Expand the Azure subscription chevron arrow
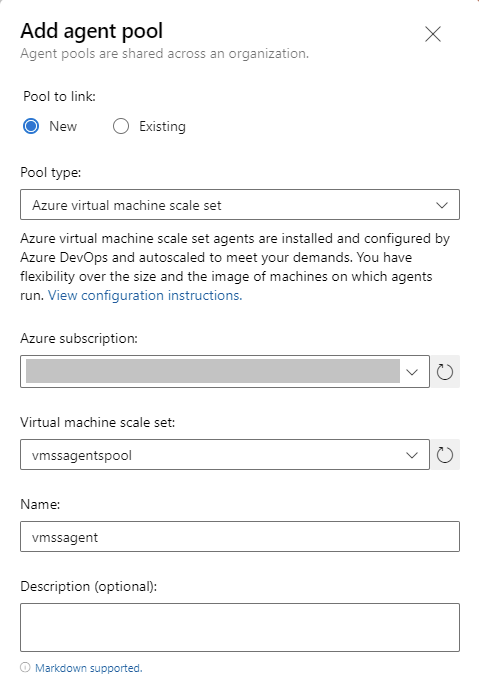This screenshot has width=479, height=691. click(x=412, y=372)
